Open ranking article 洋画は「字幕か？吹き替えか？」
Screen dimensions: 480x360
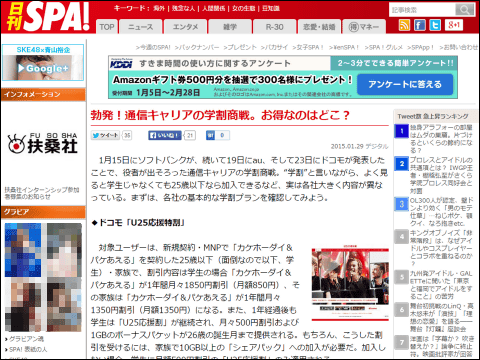point(441,346)
